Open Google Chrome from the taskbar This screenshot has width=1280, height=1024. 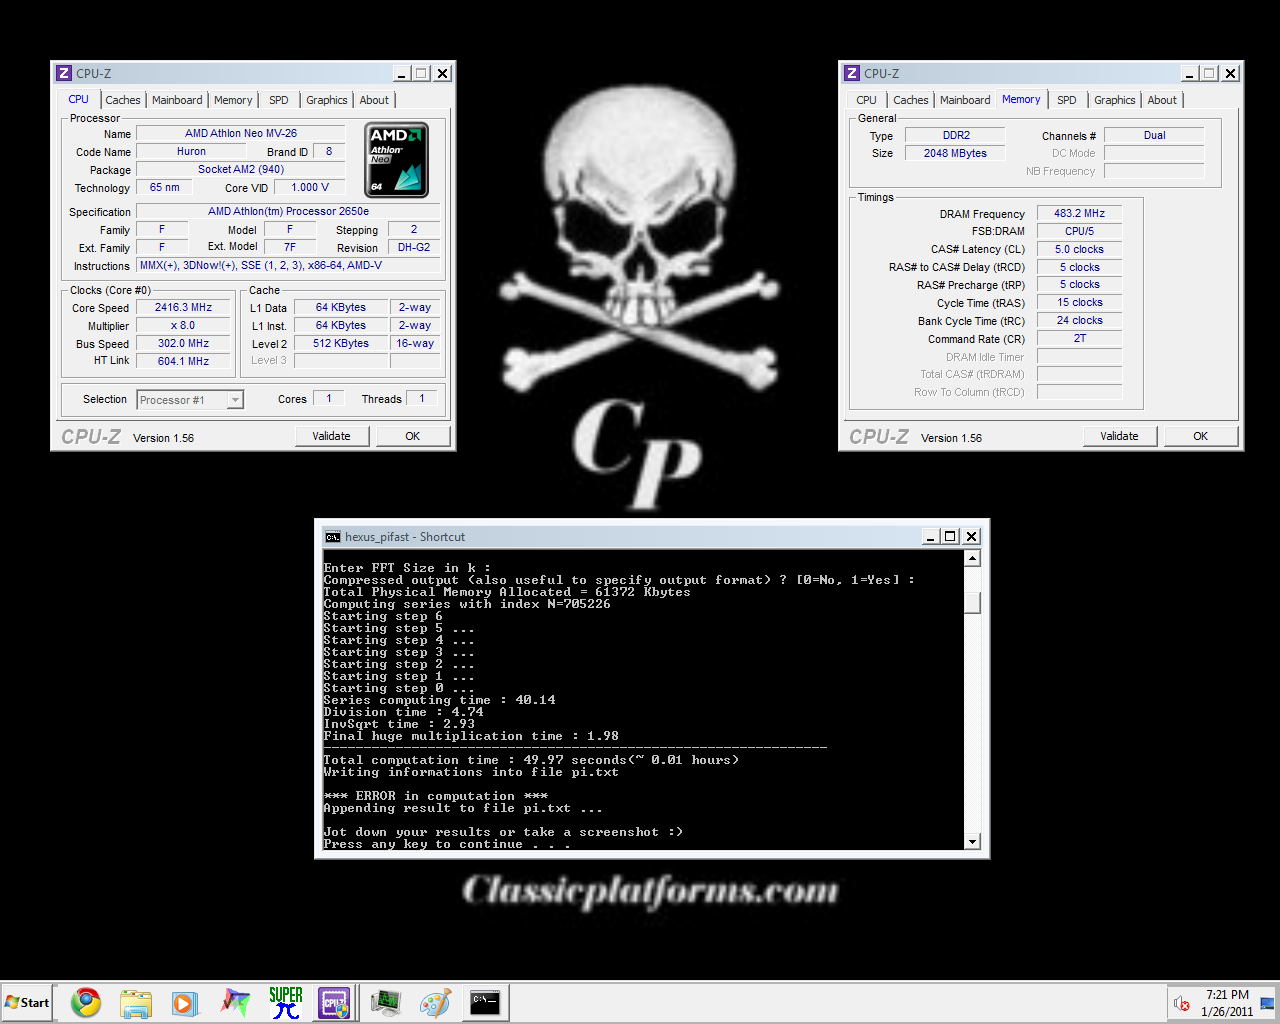click(86, 1002)
